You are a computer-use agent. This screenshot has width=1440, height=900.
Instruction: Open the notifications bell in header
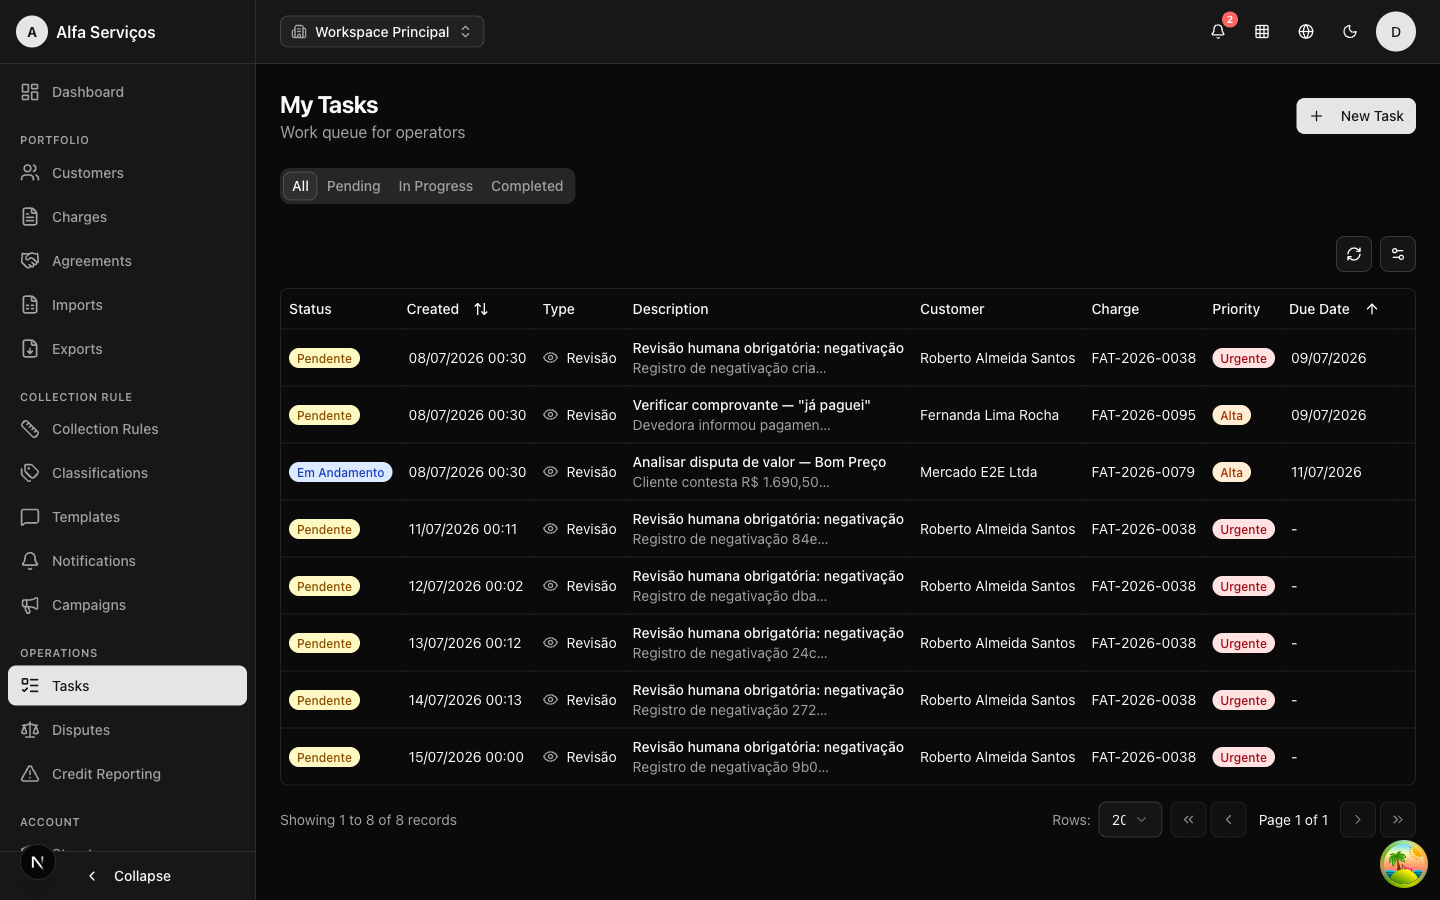pyautogui.click(x=1218, y=31)
